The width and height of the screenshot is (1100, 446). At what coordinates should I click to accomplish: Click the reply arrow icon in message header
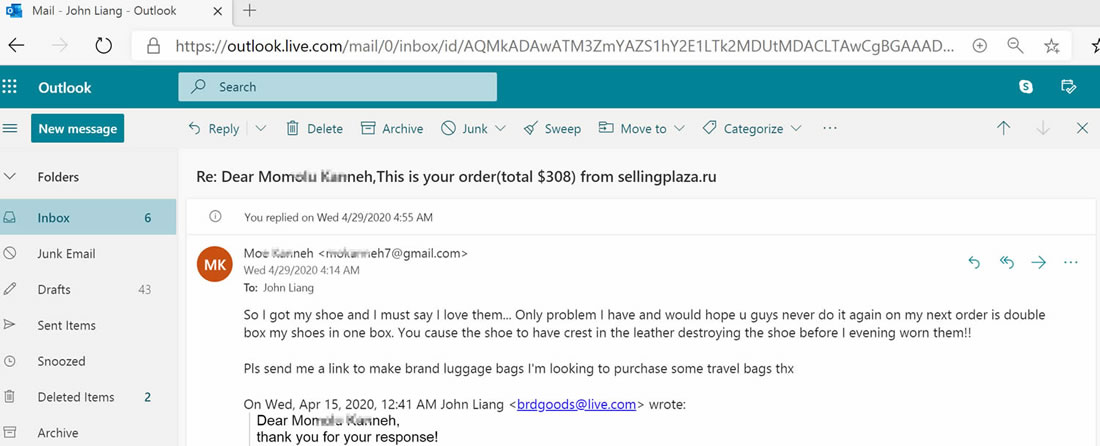[974, 262]
